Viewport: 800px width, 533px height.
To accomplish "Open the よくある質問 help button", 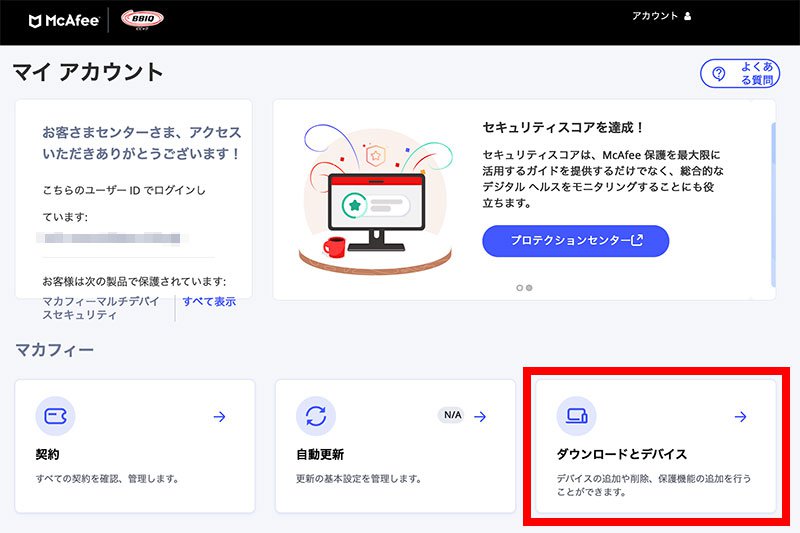I will click(x=740, y=73).
